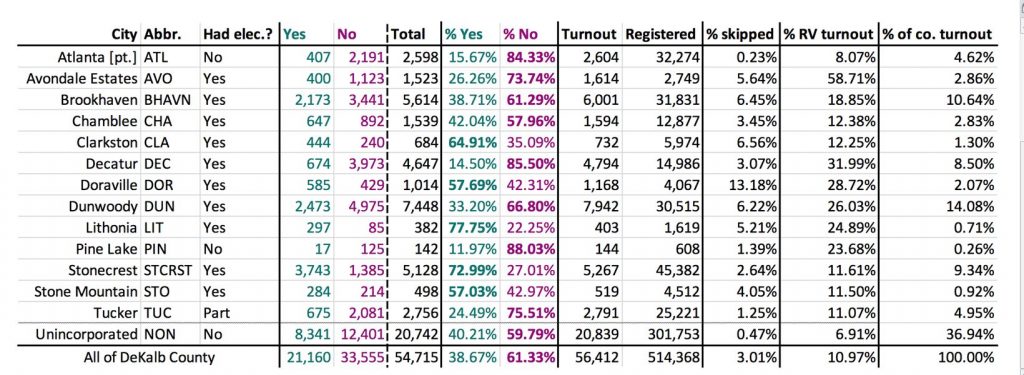The height and width of the screenshot is (375, 1024).
Task: Click the % skipped column header
Action: 739,34
